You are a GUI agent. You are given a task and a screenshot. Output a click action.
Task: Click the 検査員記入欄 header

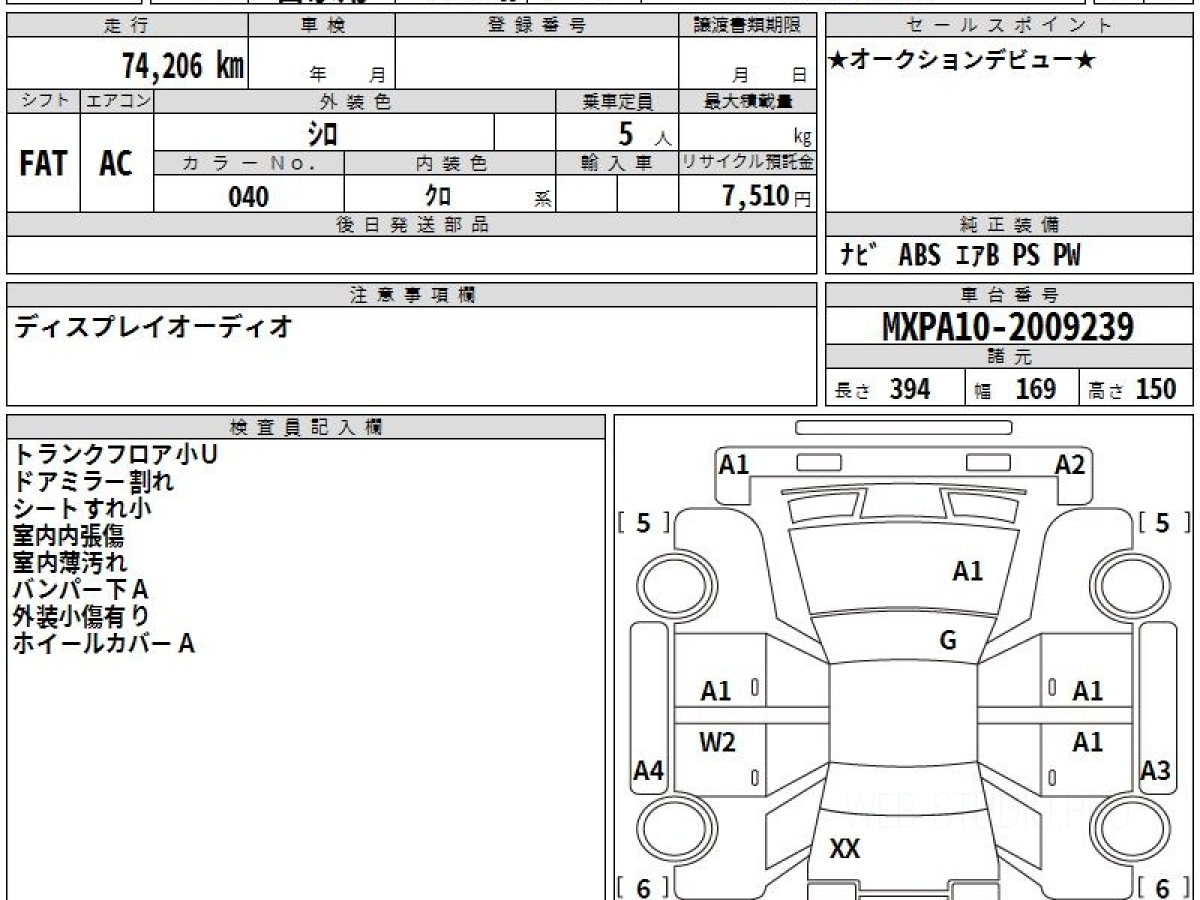306,427
